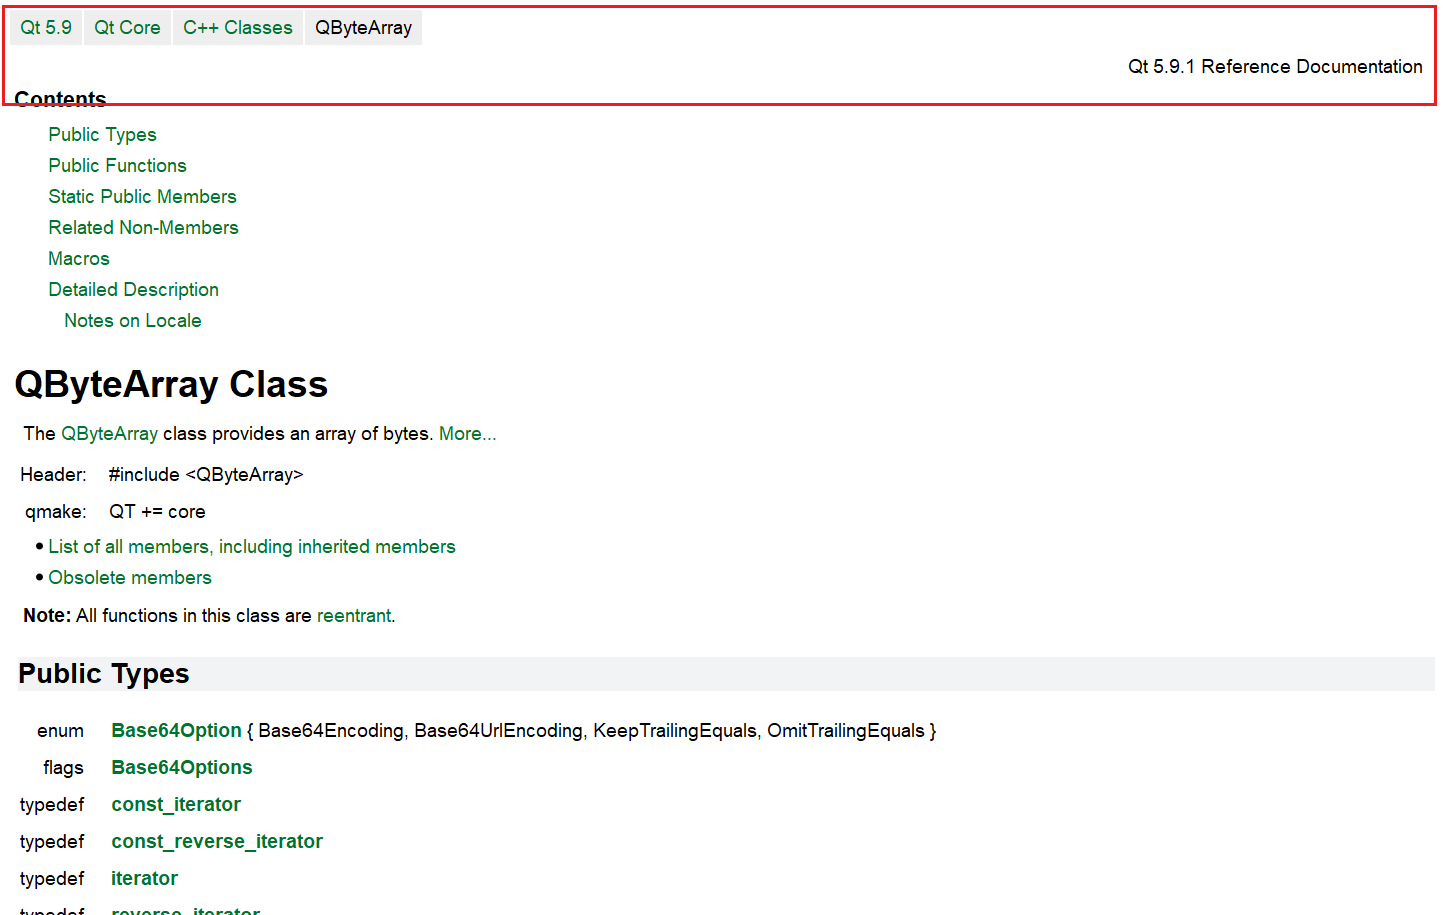Click the QByteArray Class heading
Viewport: 1443px width, 915px height.
coord(171,384)
